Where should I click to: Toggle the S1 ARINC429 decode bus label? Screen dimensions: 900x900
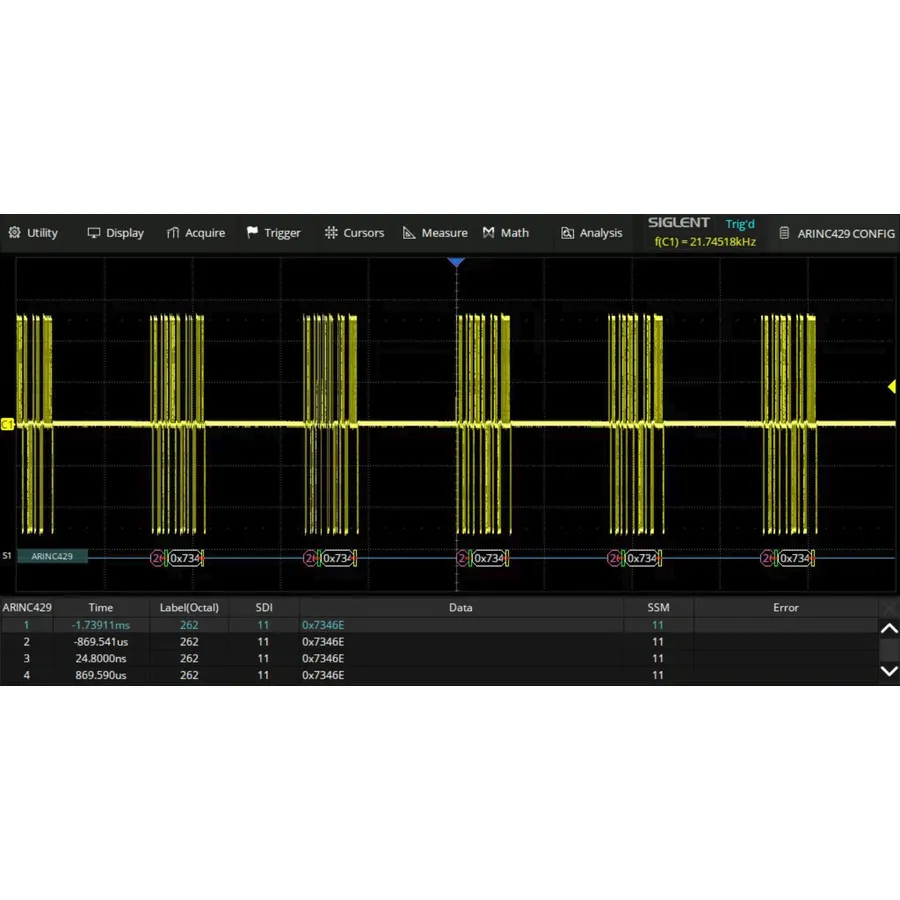[x=52, y=556]
